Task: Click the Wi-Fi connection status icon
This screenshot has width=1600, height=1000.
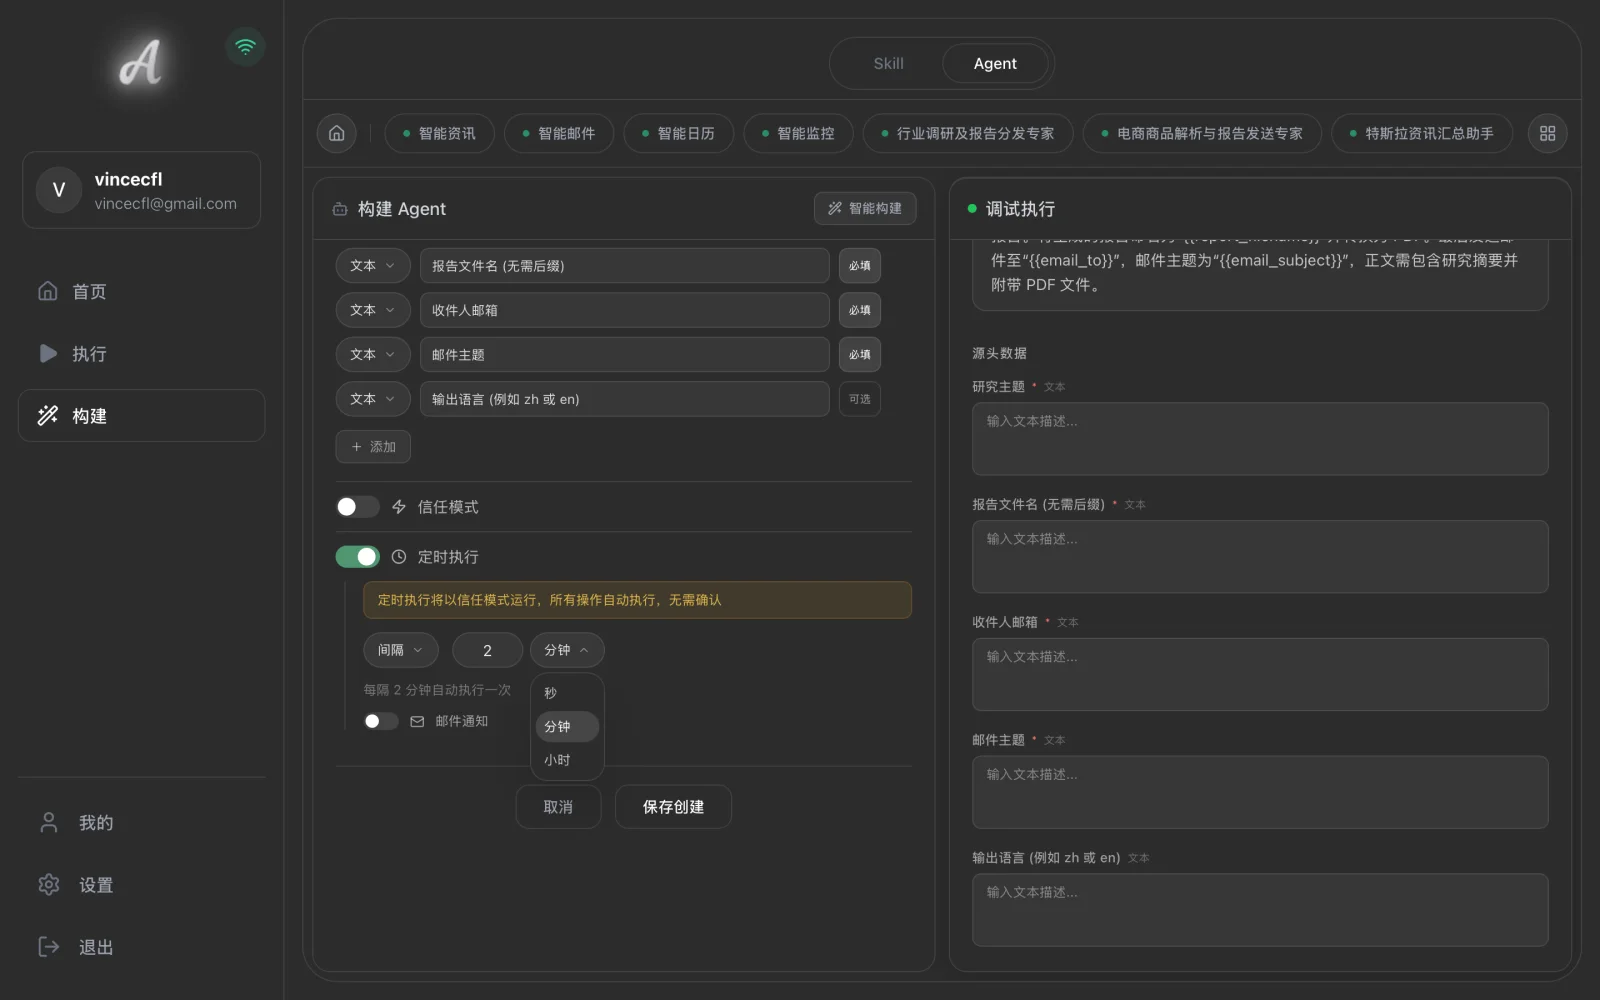Action: coord(245,47)
